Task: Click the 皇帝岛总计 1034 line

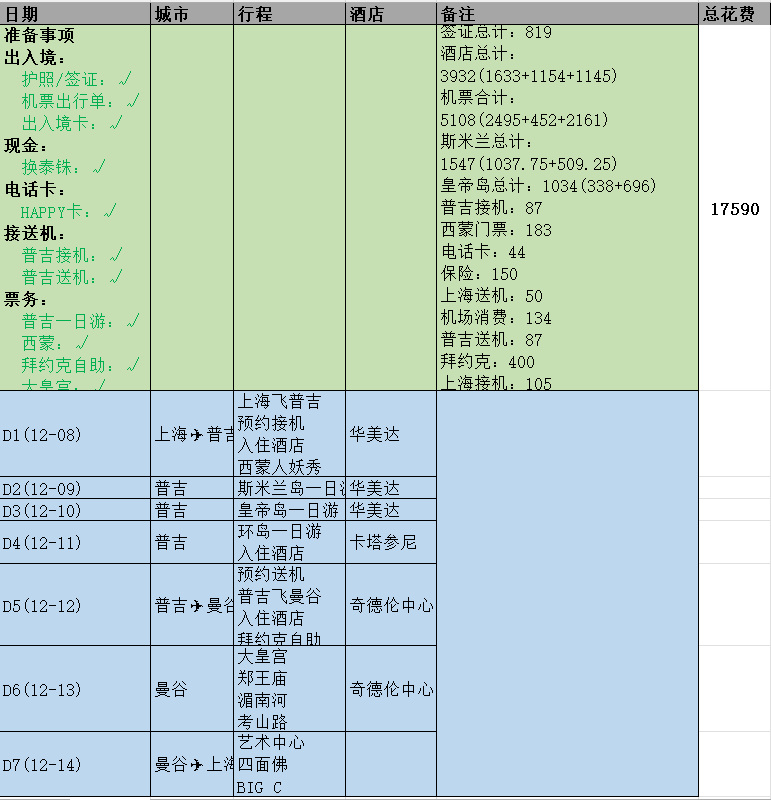Action: [548, 186]
